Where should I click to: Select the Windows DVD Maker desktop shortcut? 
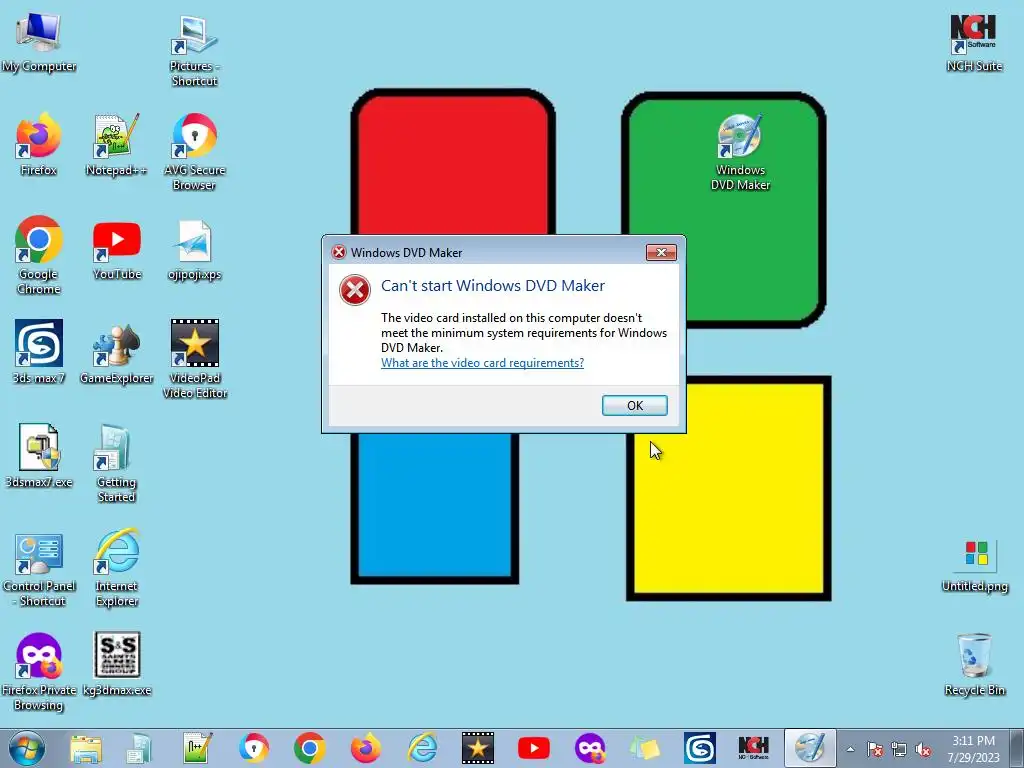740,153
